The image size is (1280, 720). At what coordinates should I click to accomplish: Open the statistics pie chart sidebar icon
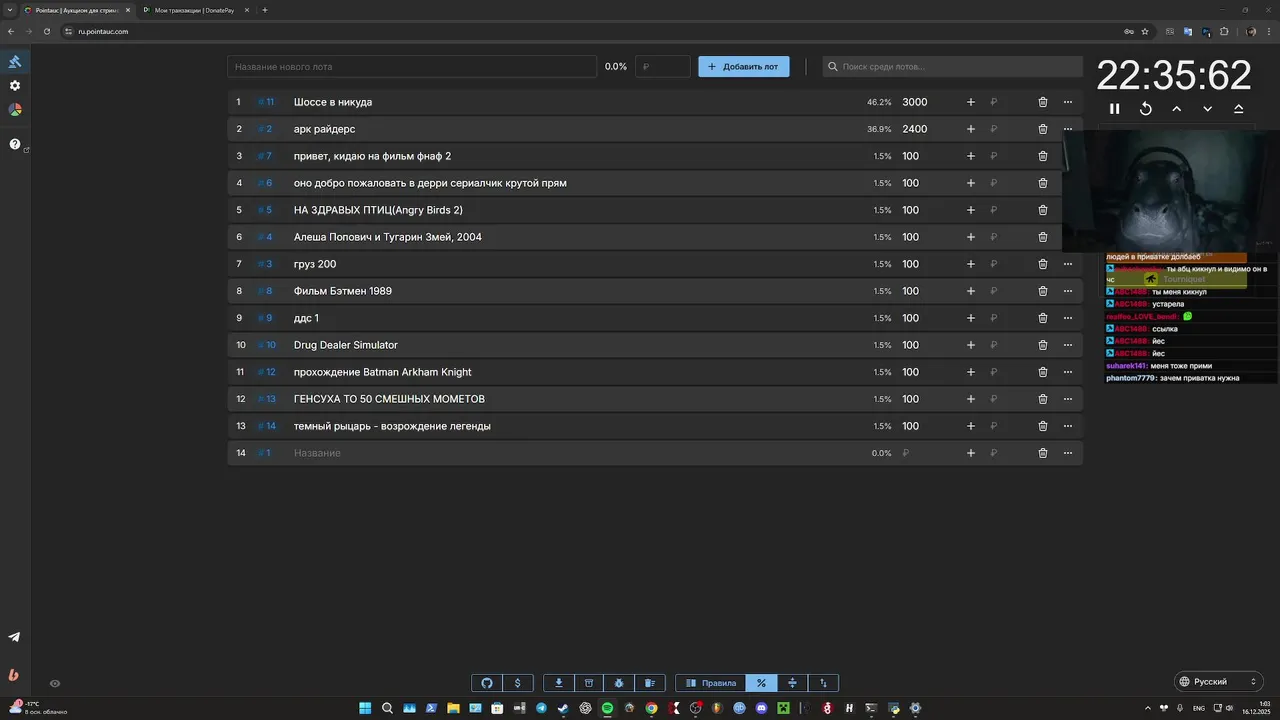[x=15, y=110]
